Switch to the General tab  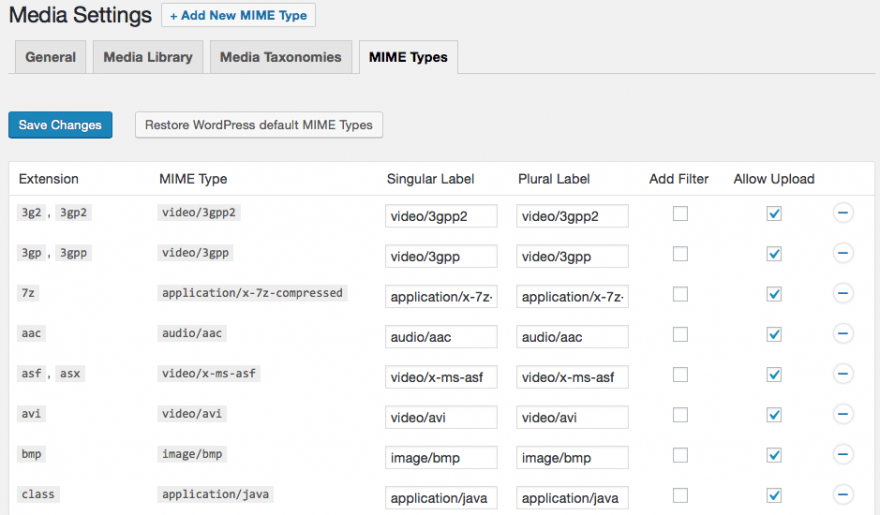(51, 57)
